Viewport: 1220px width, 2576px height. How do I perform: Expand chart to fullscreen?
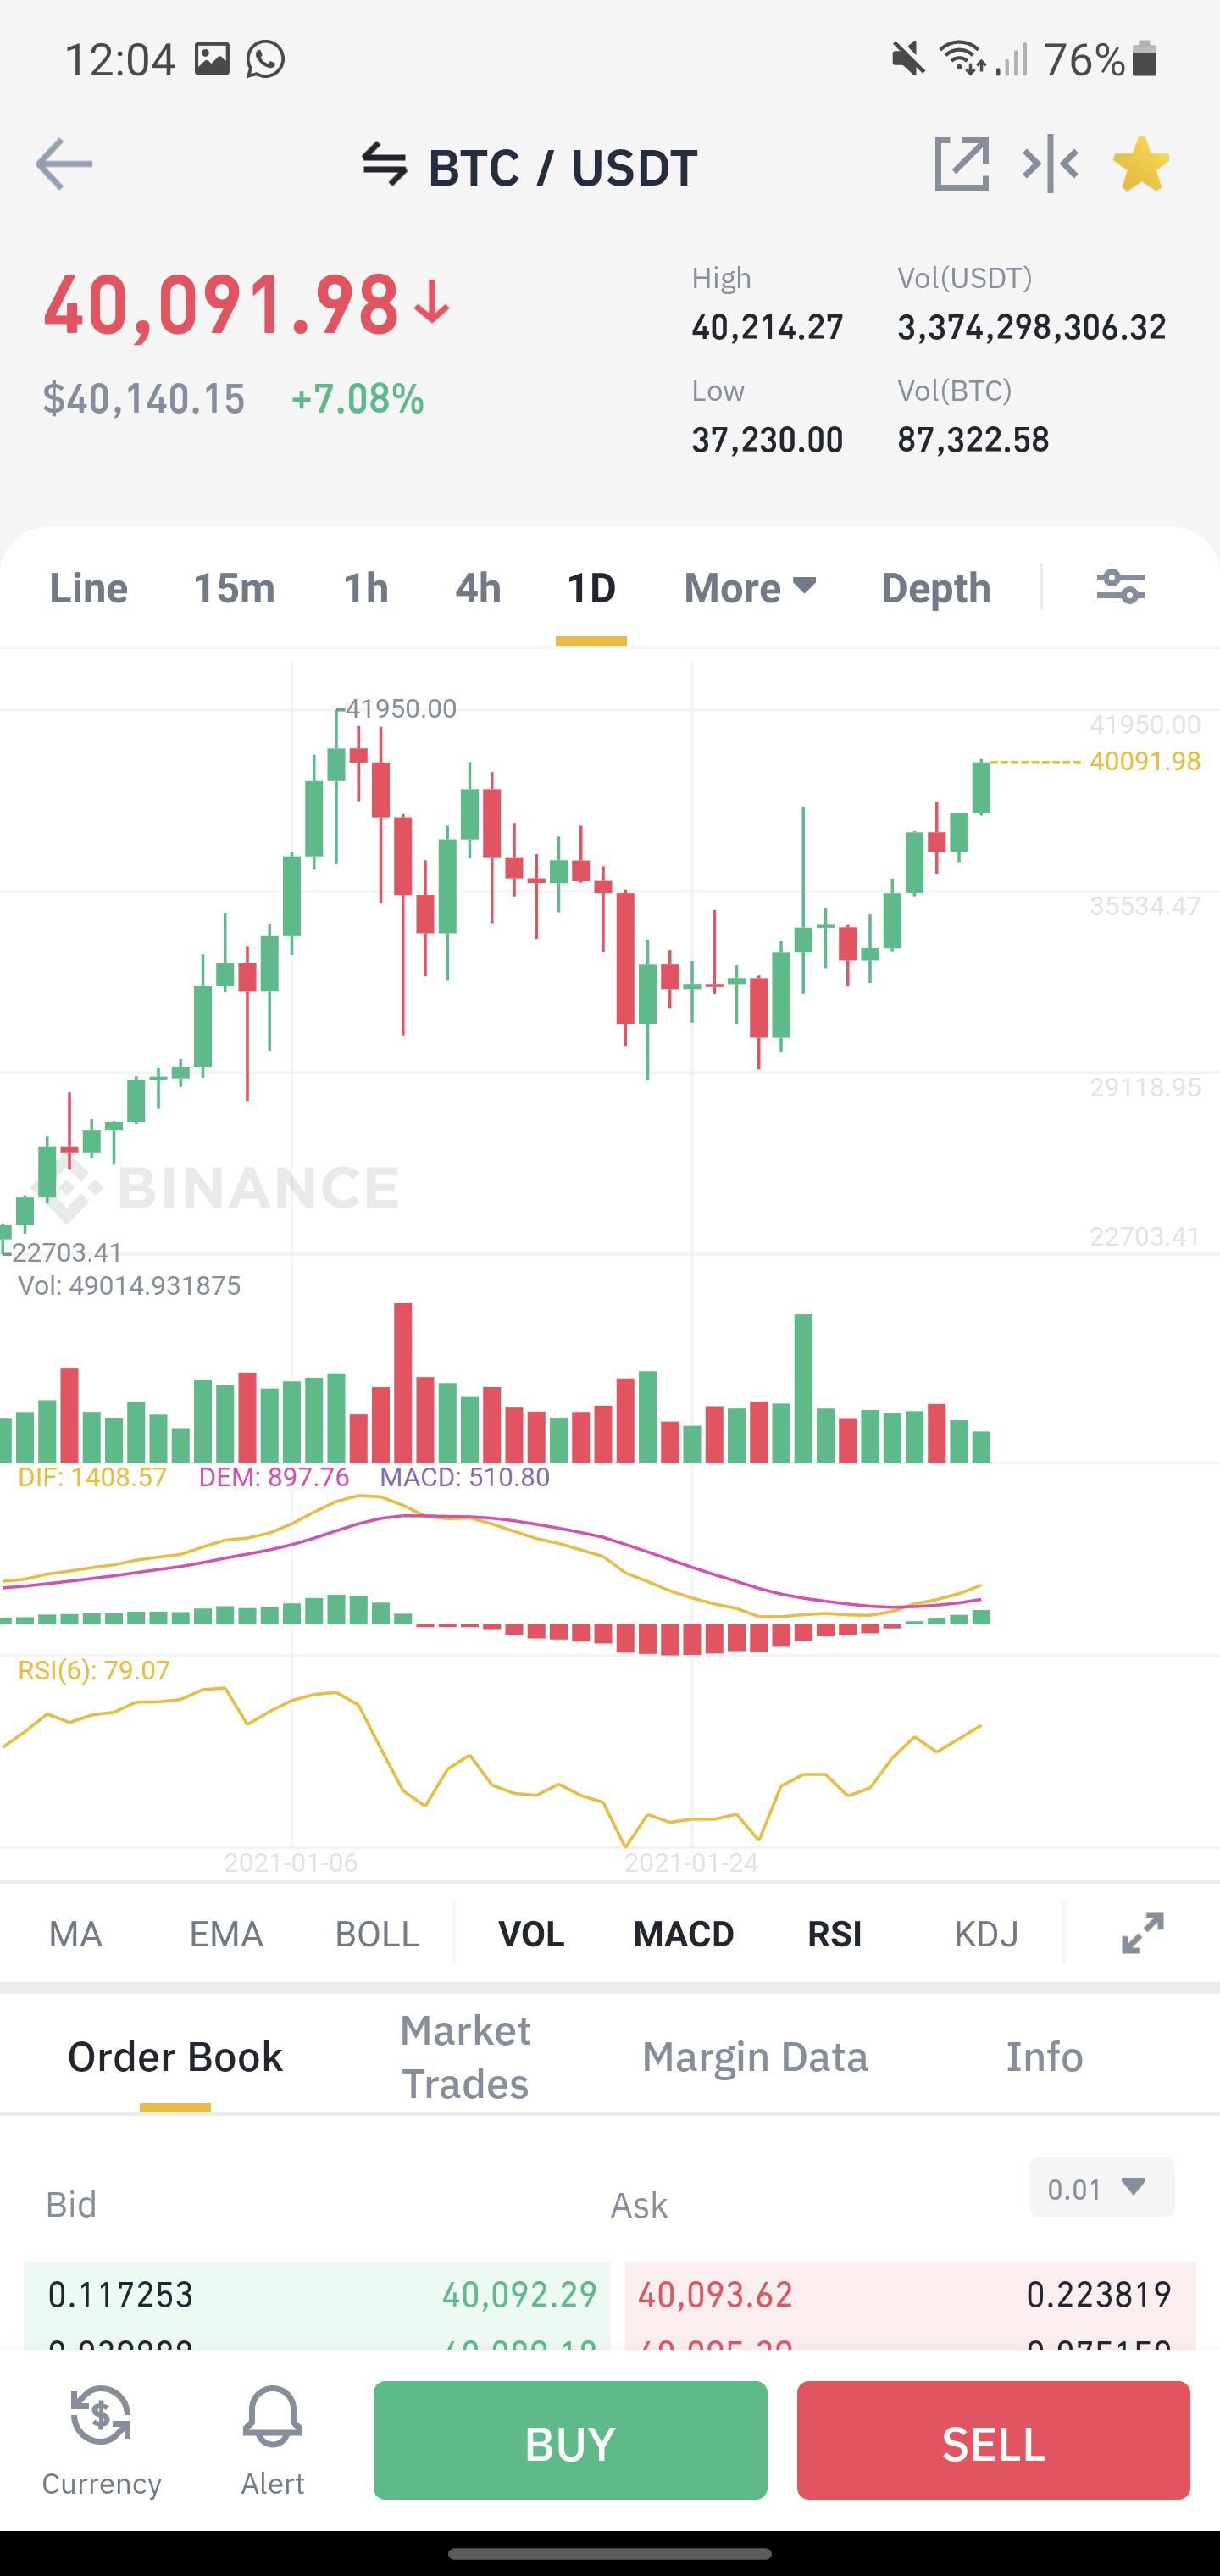[x=1142, y=1933]
